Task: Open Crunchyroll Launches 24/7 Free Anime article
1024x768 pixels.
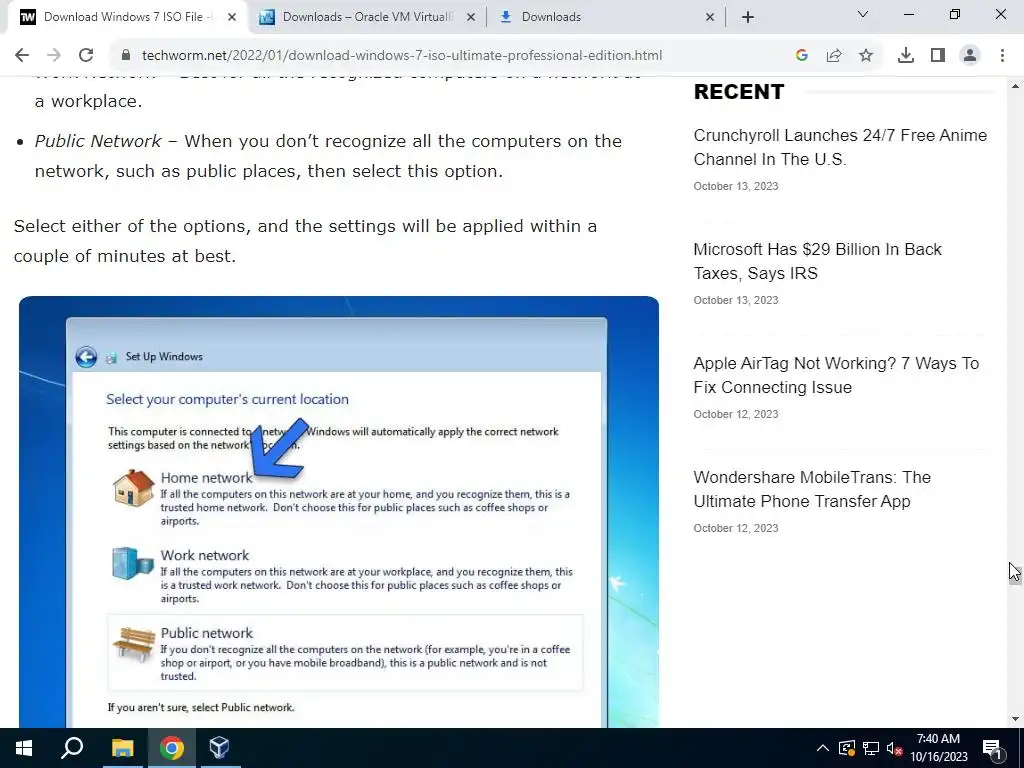Action: 840,147
